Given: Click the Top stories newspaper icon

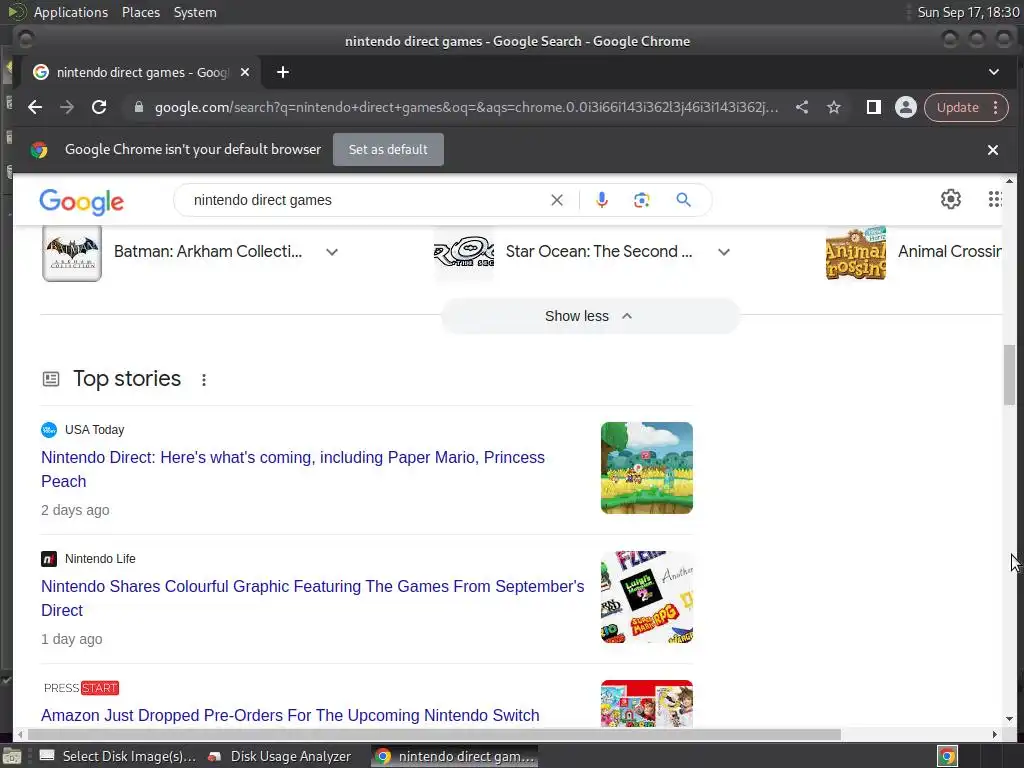Looking at the screenshot, I should (51, 379).
